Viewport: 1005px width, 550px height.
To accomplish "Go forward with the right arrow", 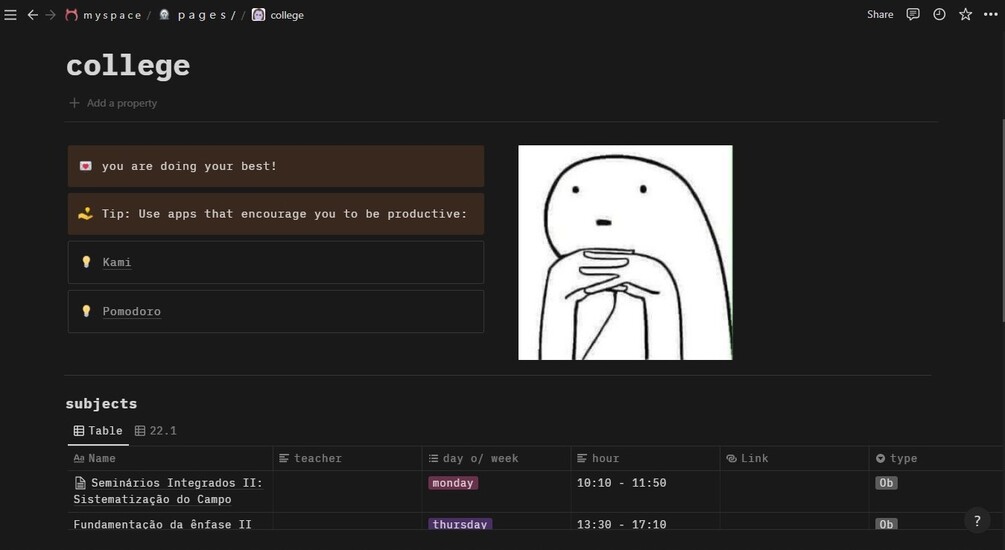I will (x=51, y=15).
